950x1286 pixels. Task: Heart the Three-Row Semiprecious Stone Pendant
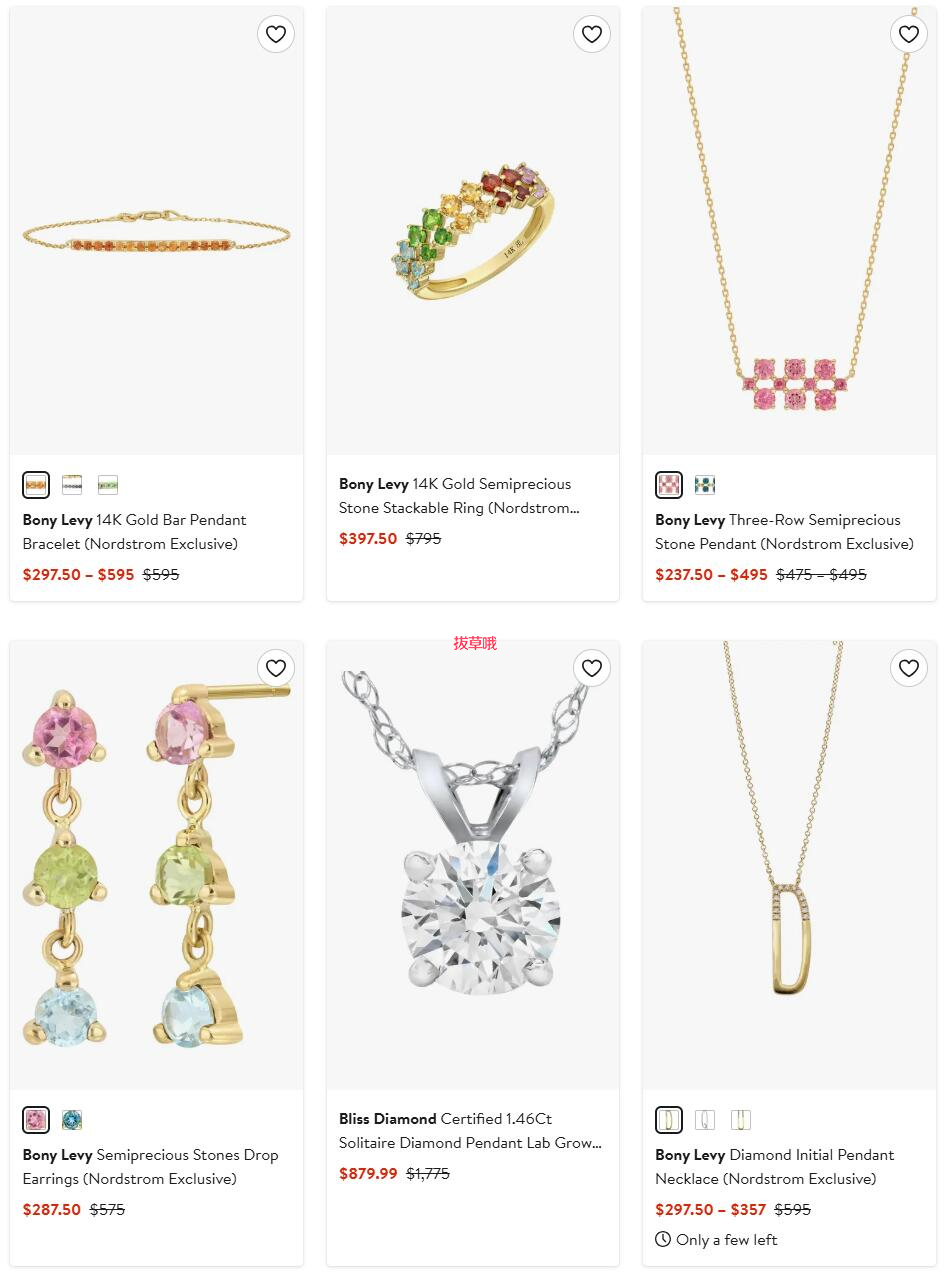pos(909,34)
